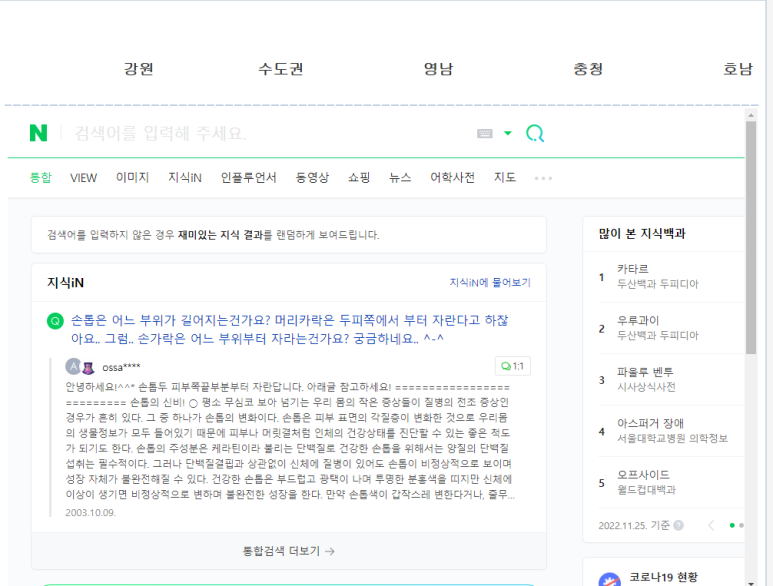Viewport: 773px width, 586px height.
Task: Click 서울대학교병원 의학정보 source text
Action: coord(672,438)
